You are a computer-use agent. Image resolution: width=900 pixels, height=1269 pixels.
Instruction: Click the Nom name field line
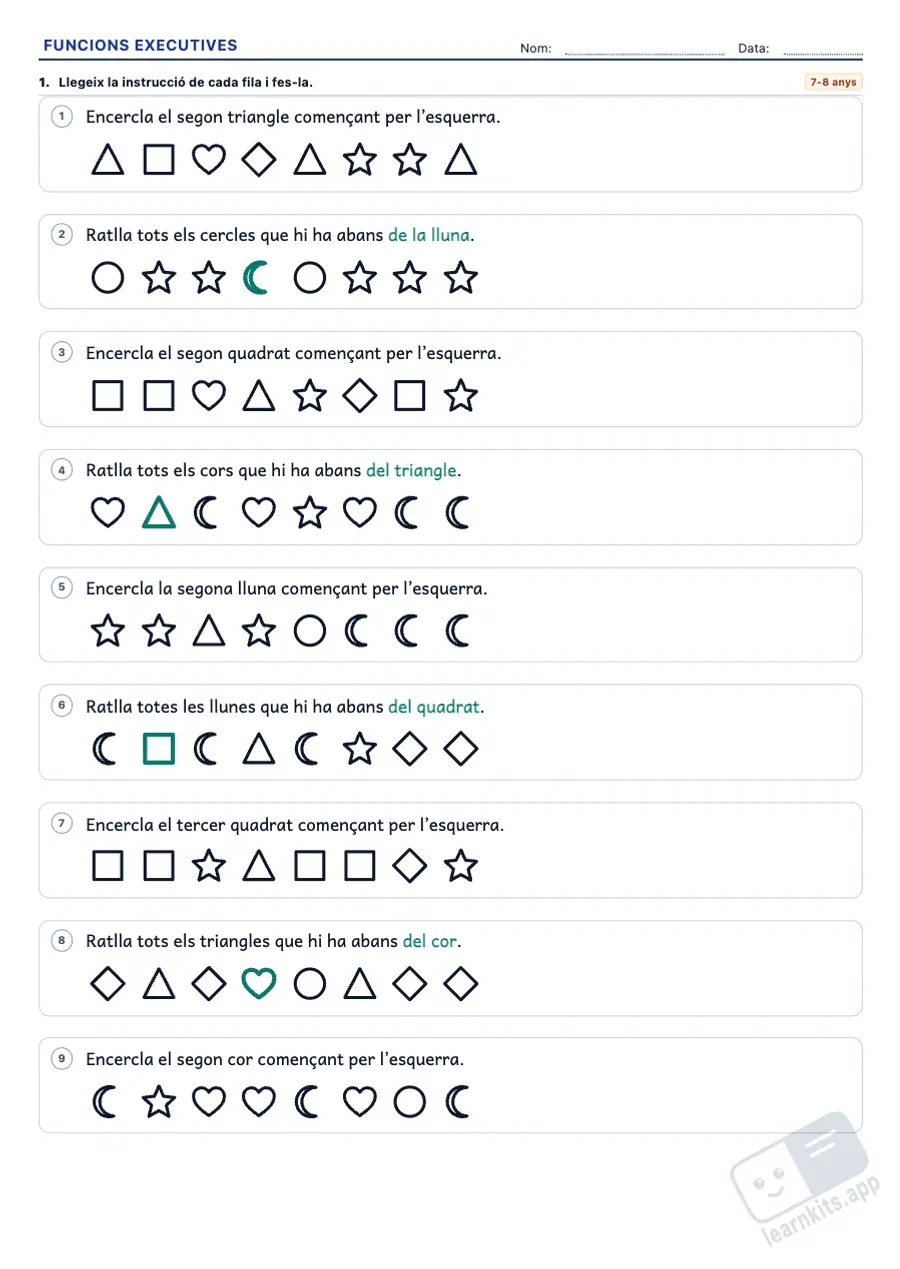[645, 50]
